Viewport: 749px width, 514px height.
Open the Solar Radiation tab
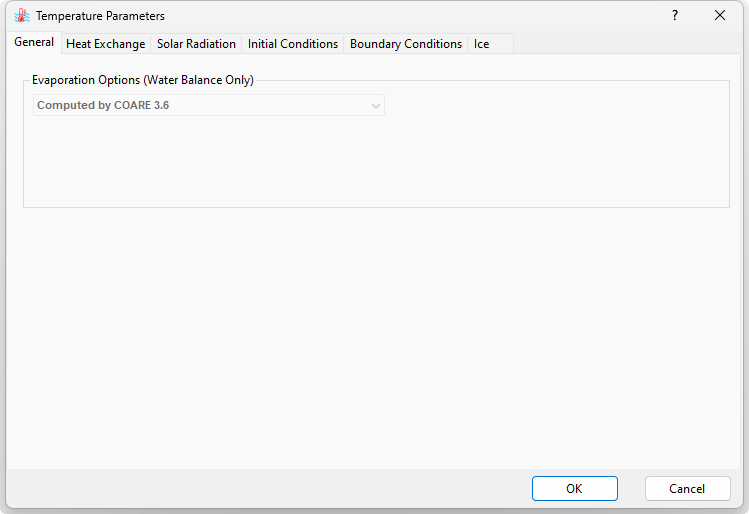tap(196, 44)
